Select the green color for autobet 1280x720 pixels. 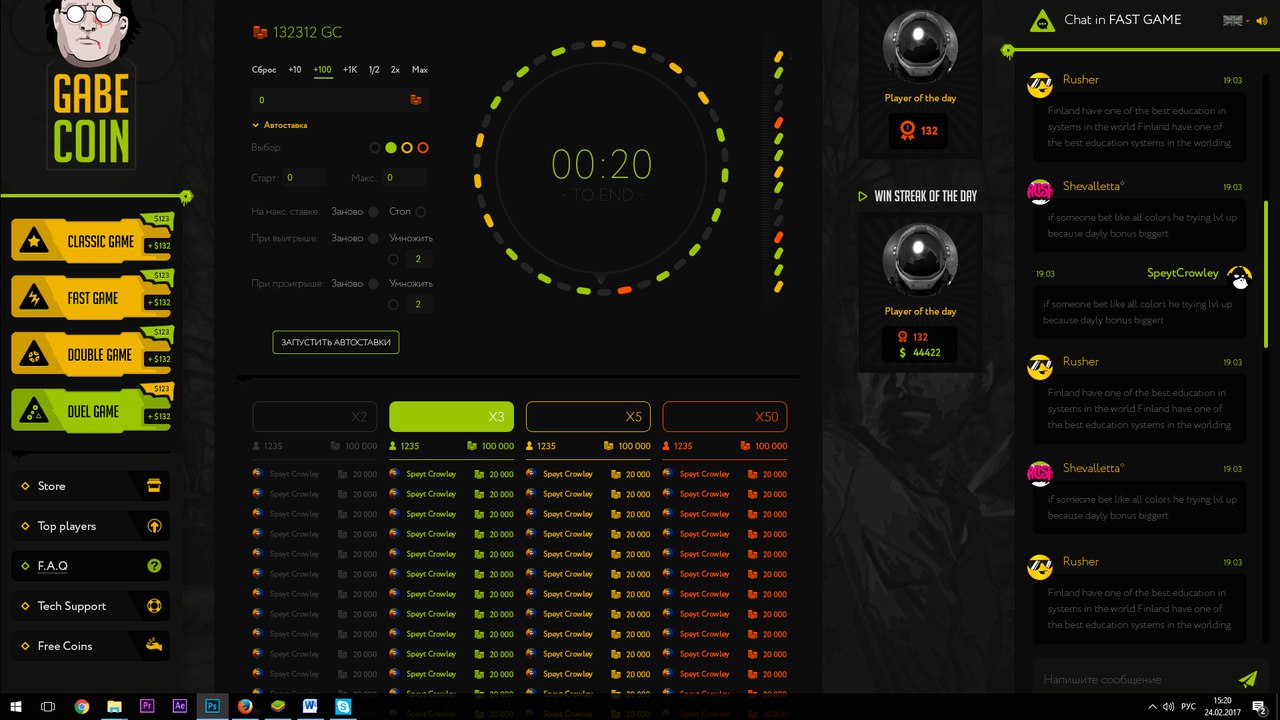click(391, 148)
